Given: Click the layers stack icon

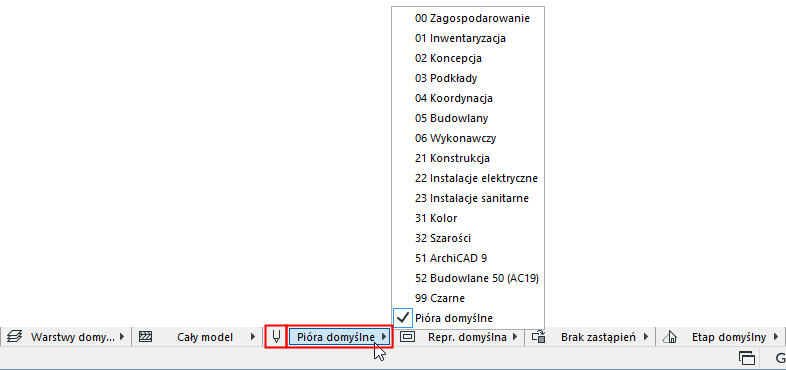Looking at the screenshot, I should pyautogui.click(x=14, y=337).
